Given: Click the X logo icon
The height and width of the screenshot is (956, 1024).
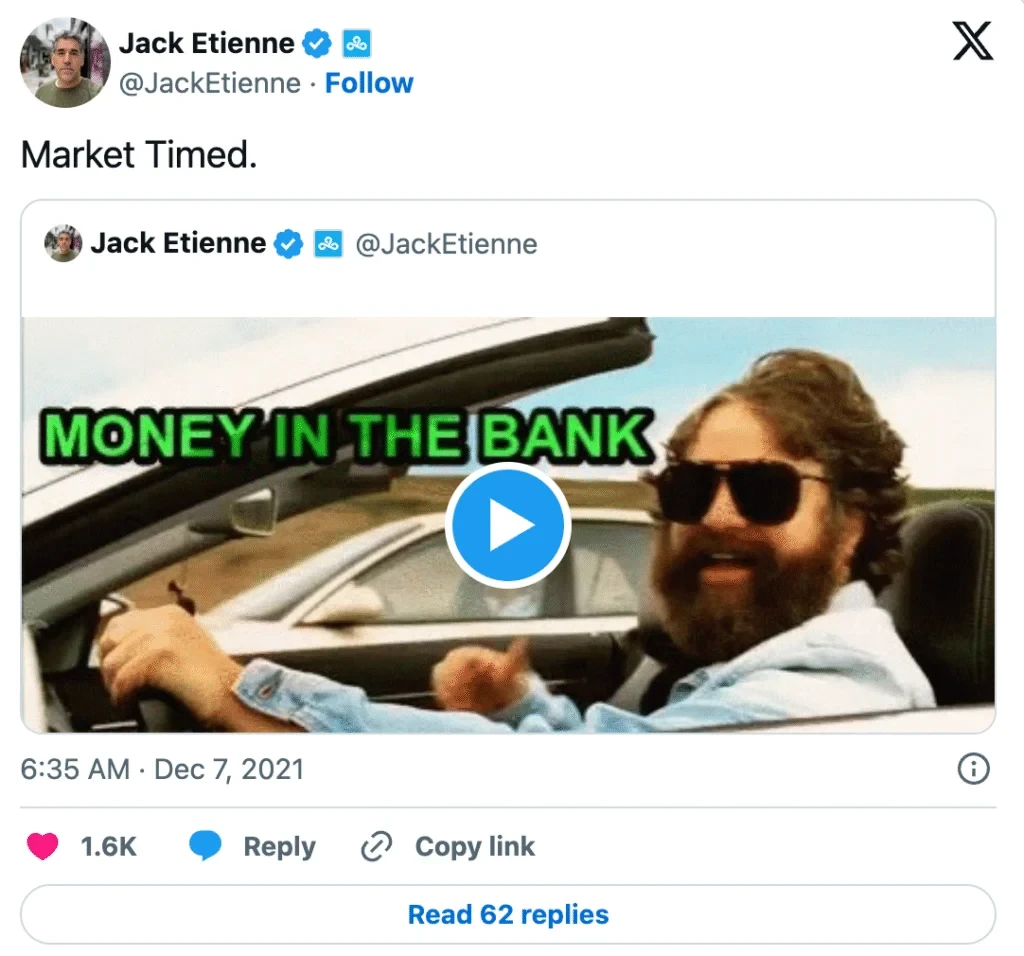Looking at the screenshot, I should 972,40.
